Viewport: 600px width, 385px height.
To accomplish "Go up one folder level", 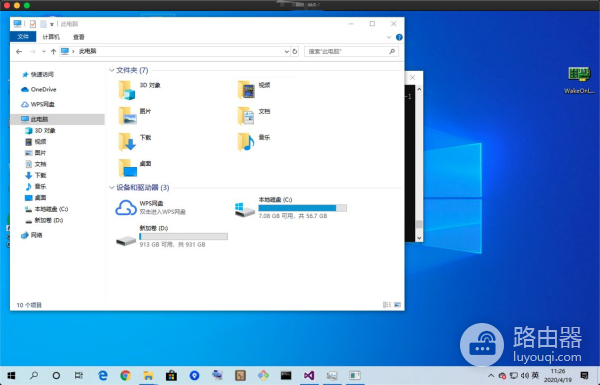I will tap(53, 51).
